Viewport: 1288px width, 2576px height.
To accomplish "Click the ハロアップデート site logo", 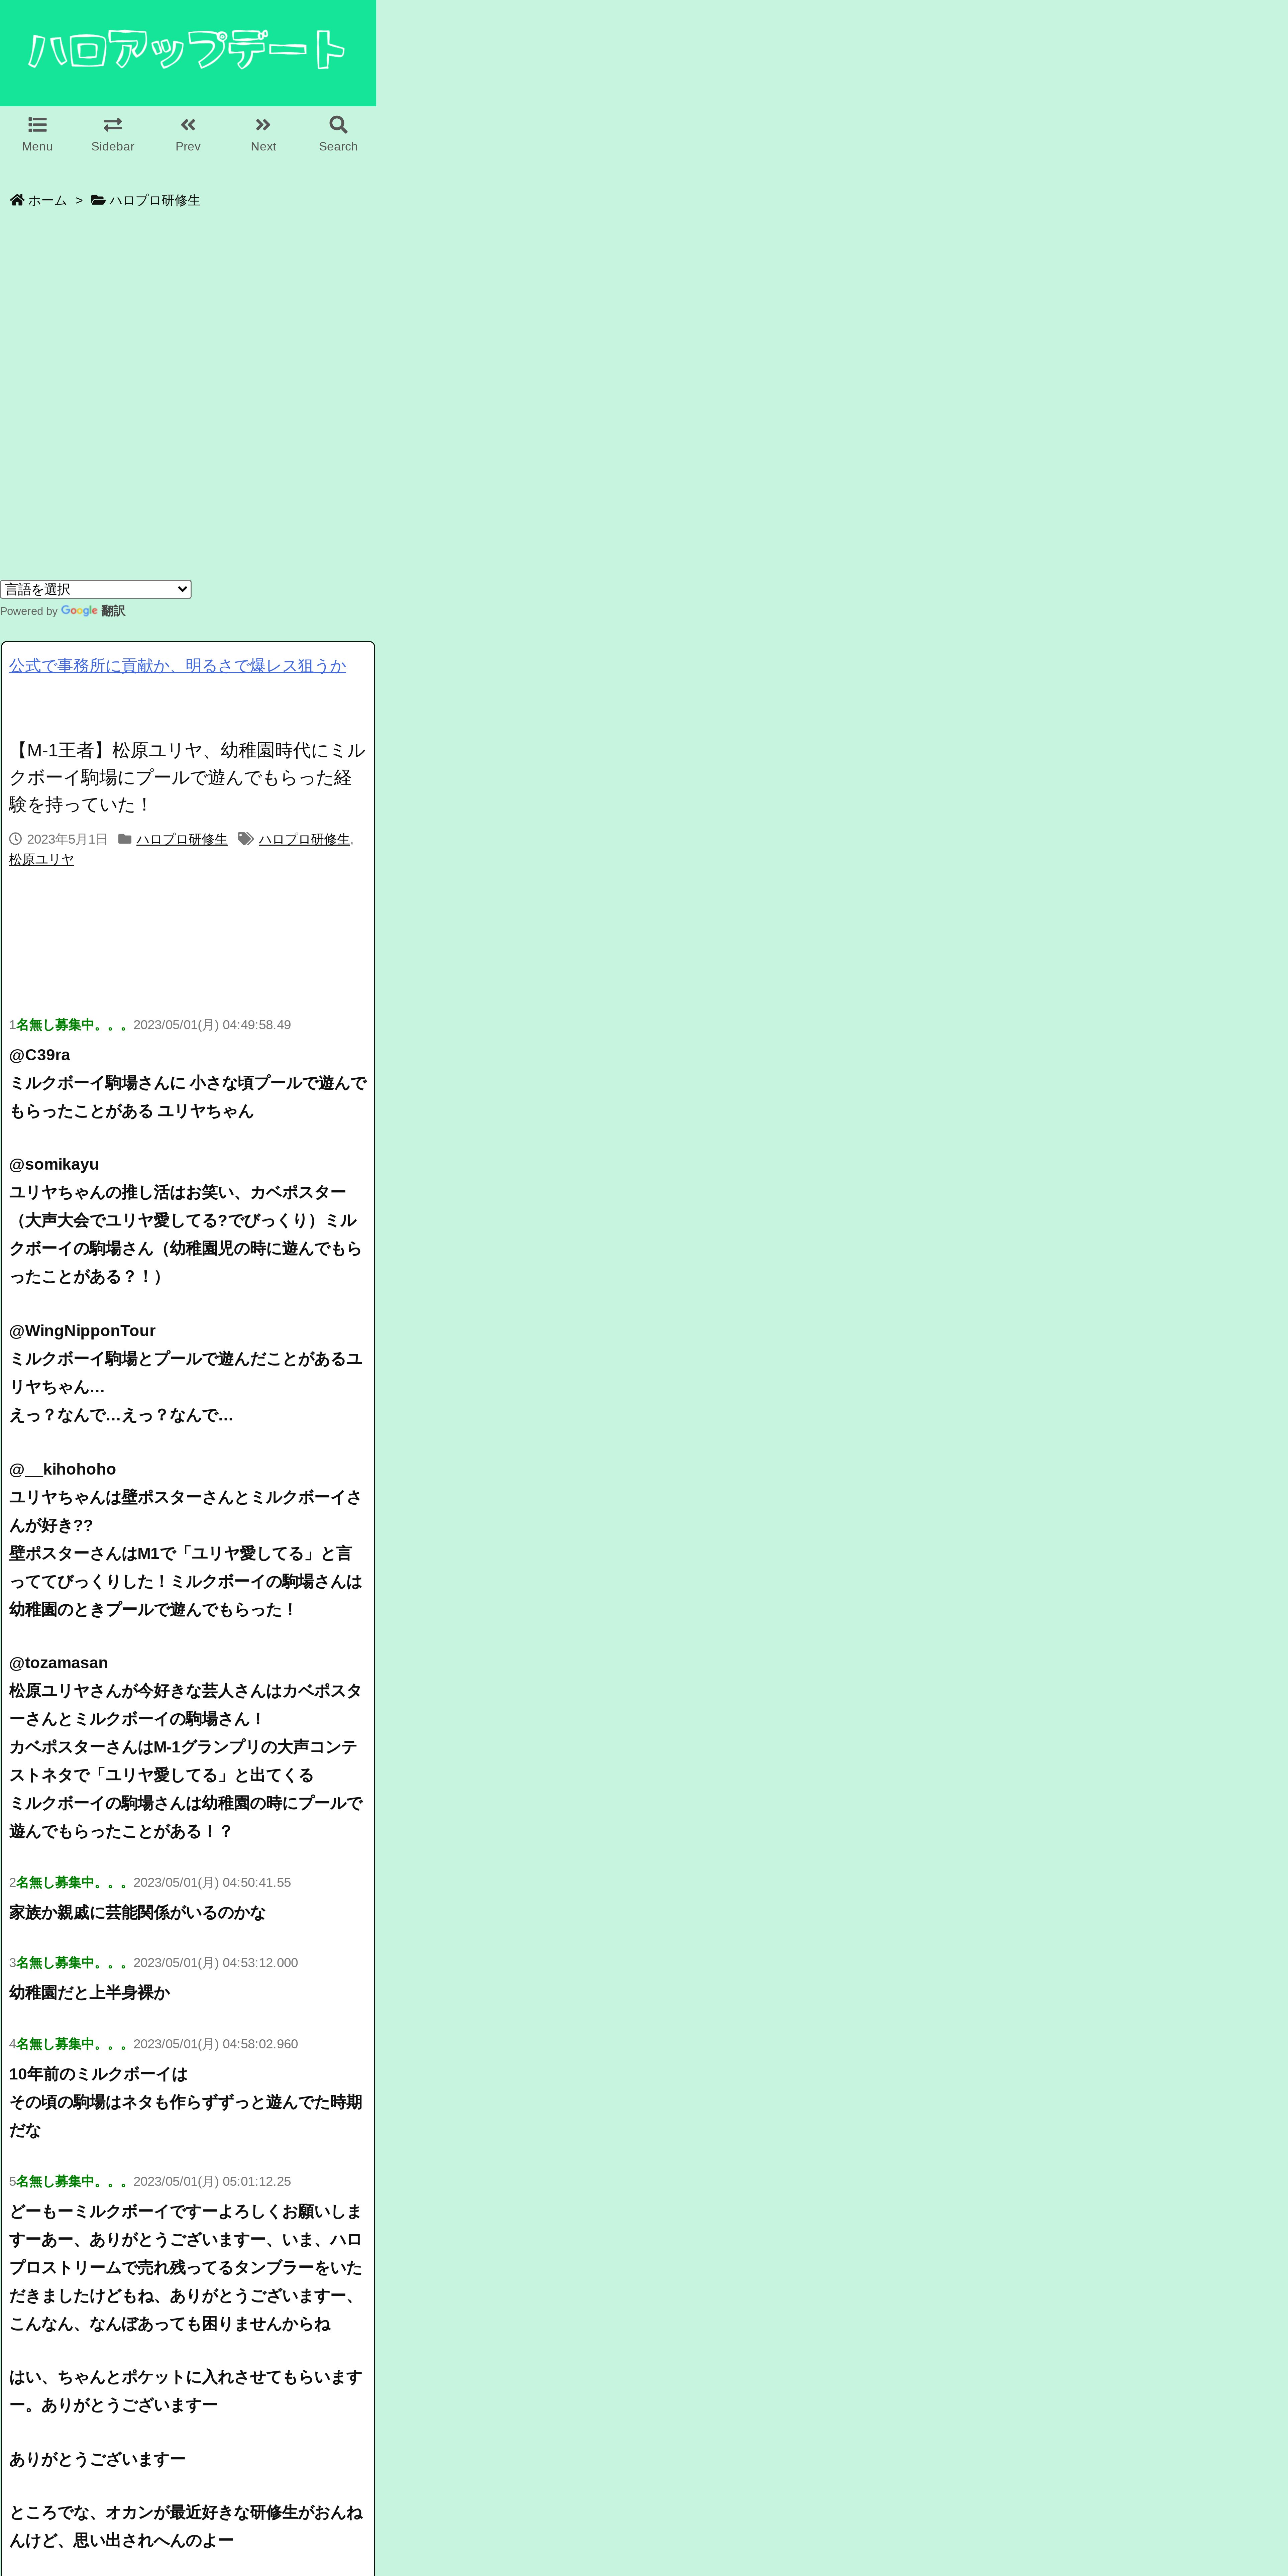I will [187, 50].
